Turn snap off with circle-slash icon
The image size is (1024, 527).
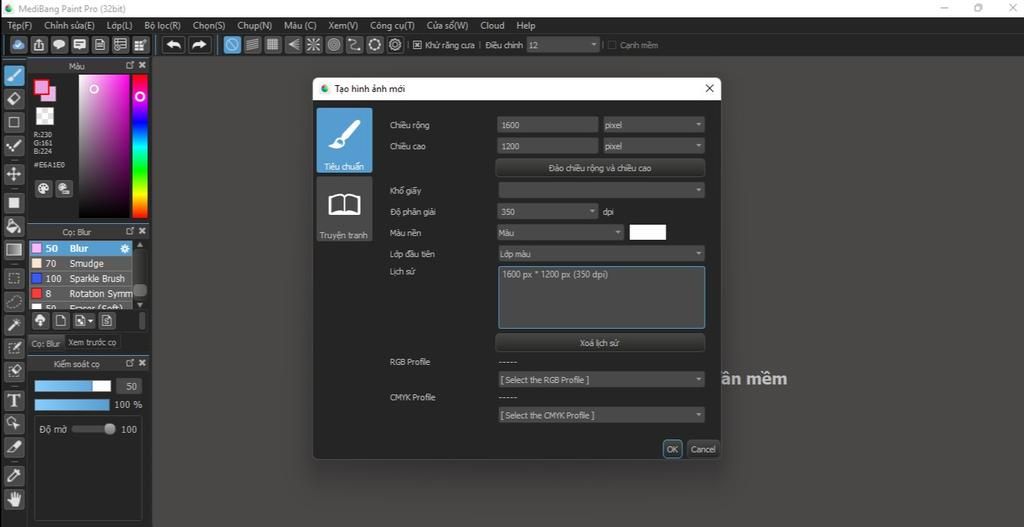point(232,45)
